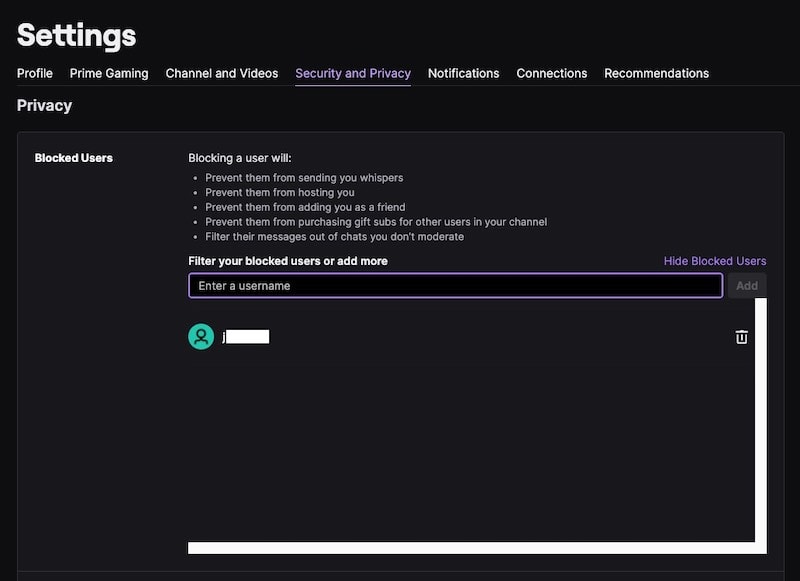800x581 pixels.
Task: Select the Security and Privacy tab
Action: point(353,73)
